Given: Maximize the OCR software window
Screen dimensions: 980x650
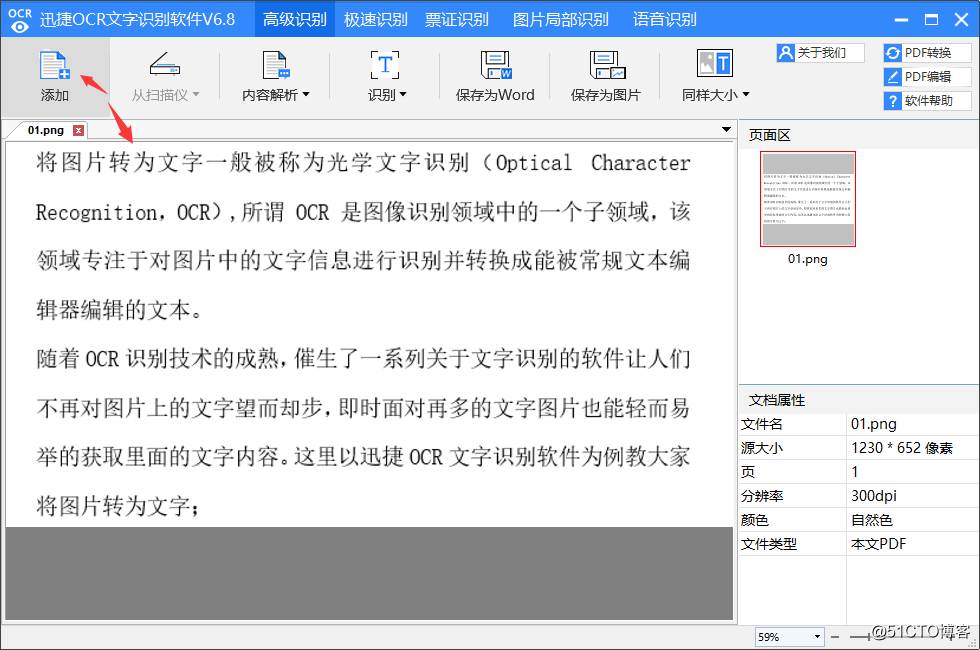Looking at the screenshot, I should tap(931, 19).
